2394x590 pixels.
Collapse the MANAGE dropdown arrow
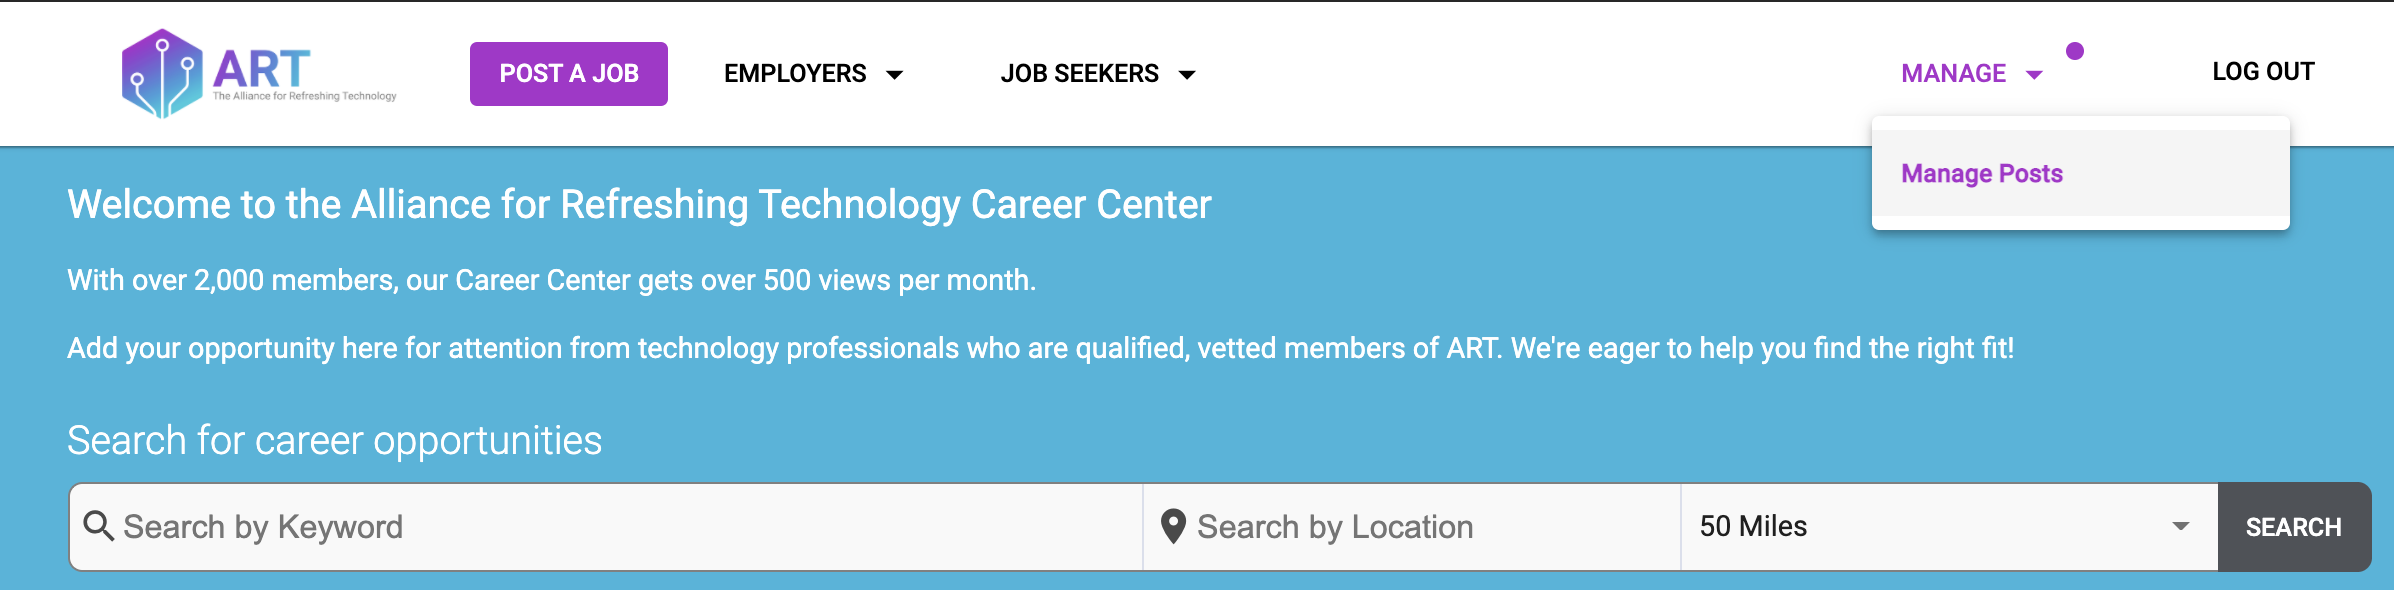pos(2034,75)
